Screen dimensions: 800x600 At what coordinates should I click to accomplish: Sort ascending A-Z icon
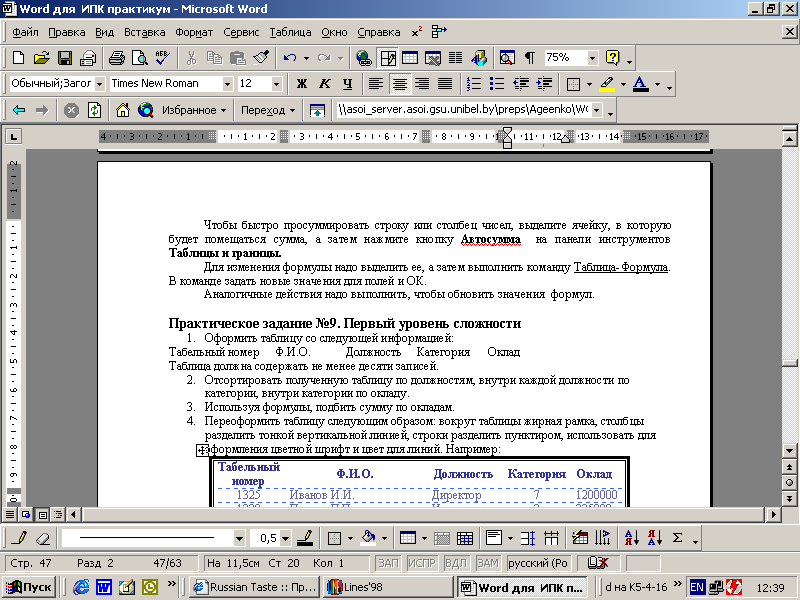click(x=632, y=538)
